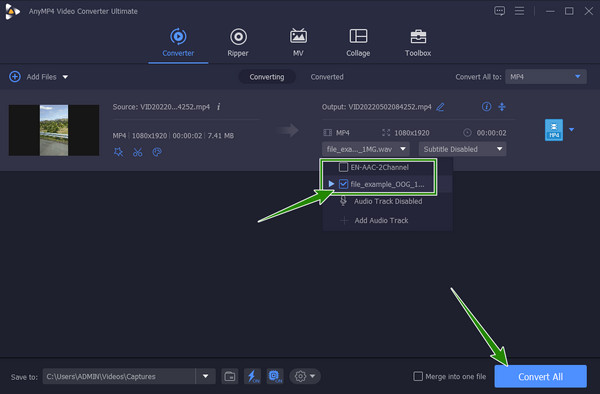Expand the Add Files dropdown arrow
The height and width of the screenshot is (394, 600).
coord(65,77)
